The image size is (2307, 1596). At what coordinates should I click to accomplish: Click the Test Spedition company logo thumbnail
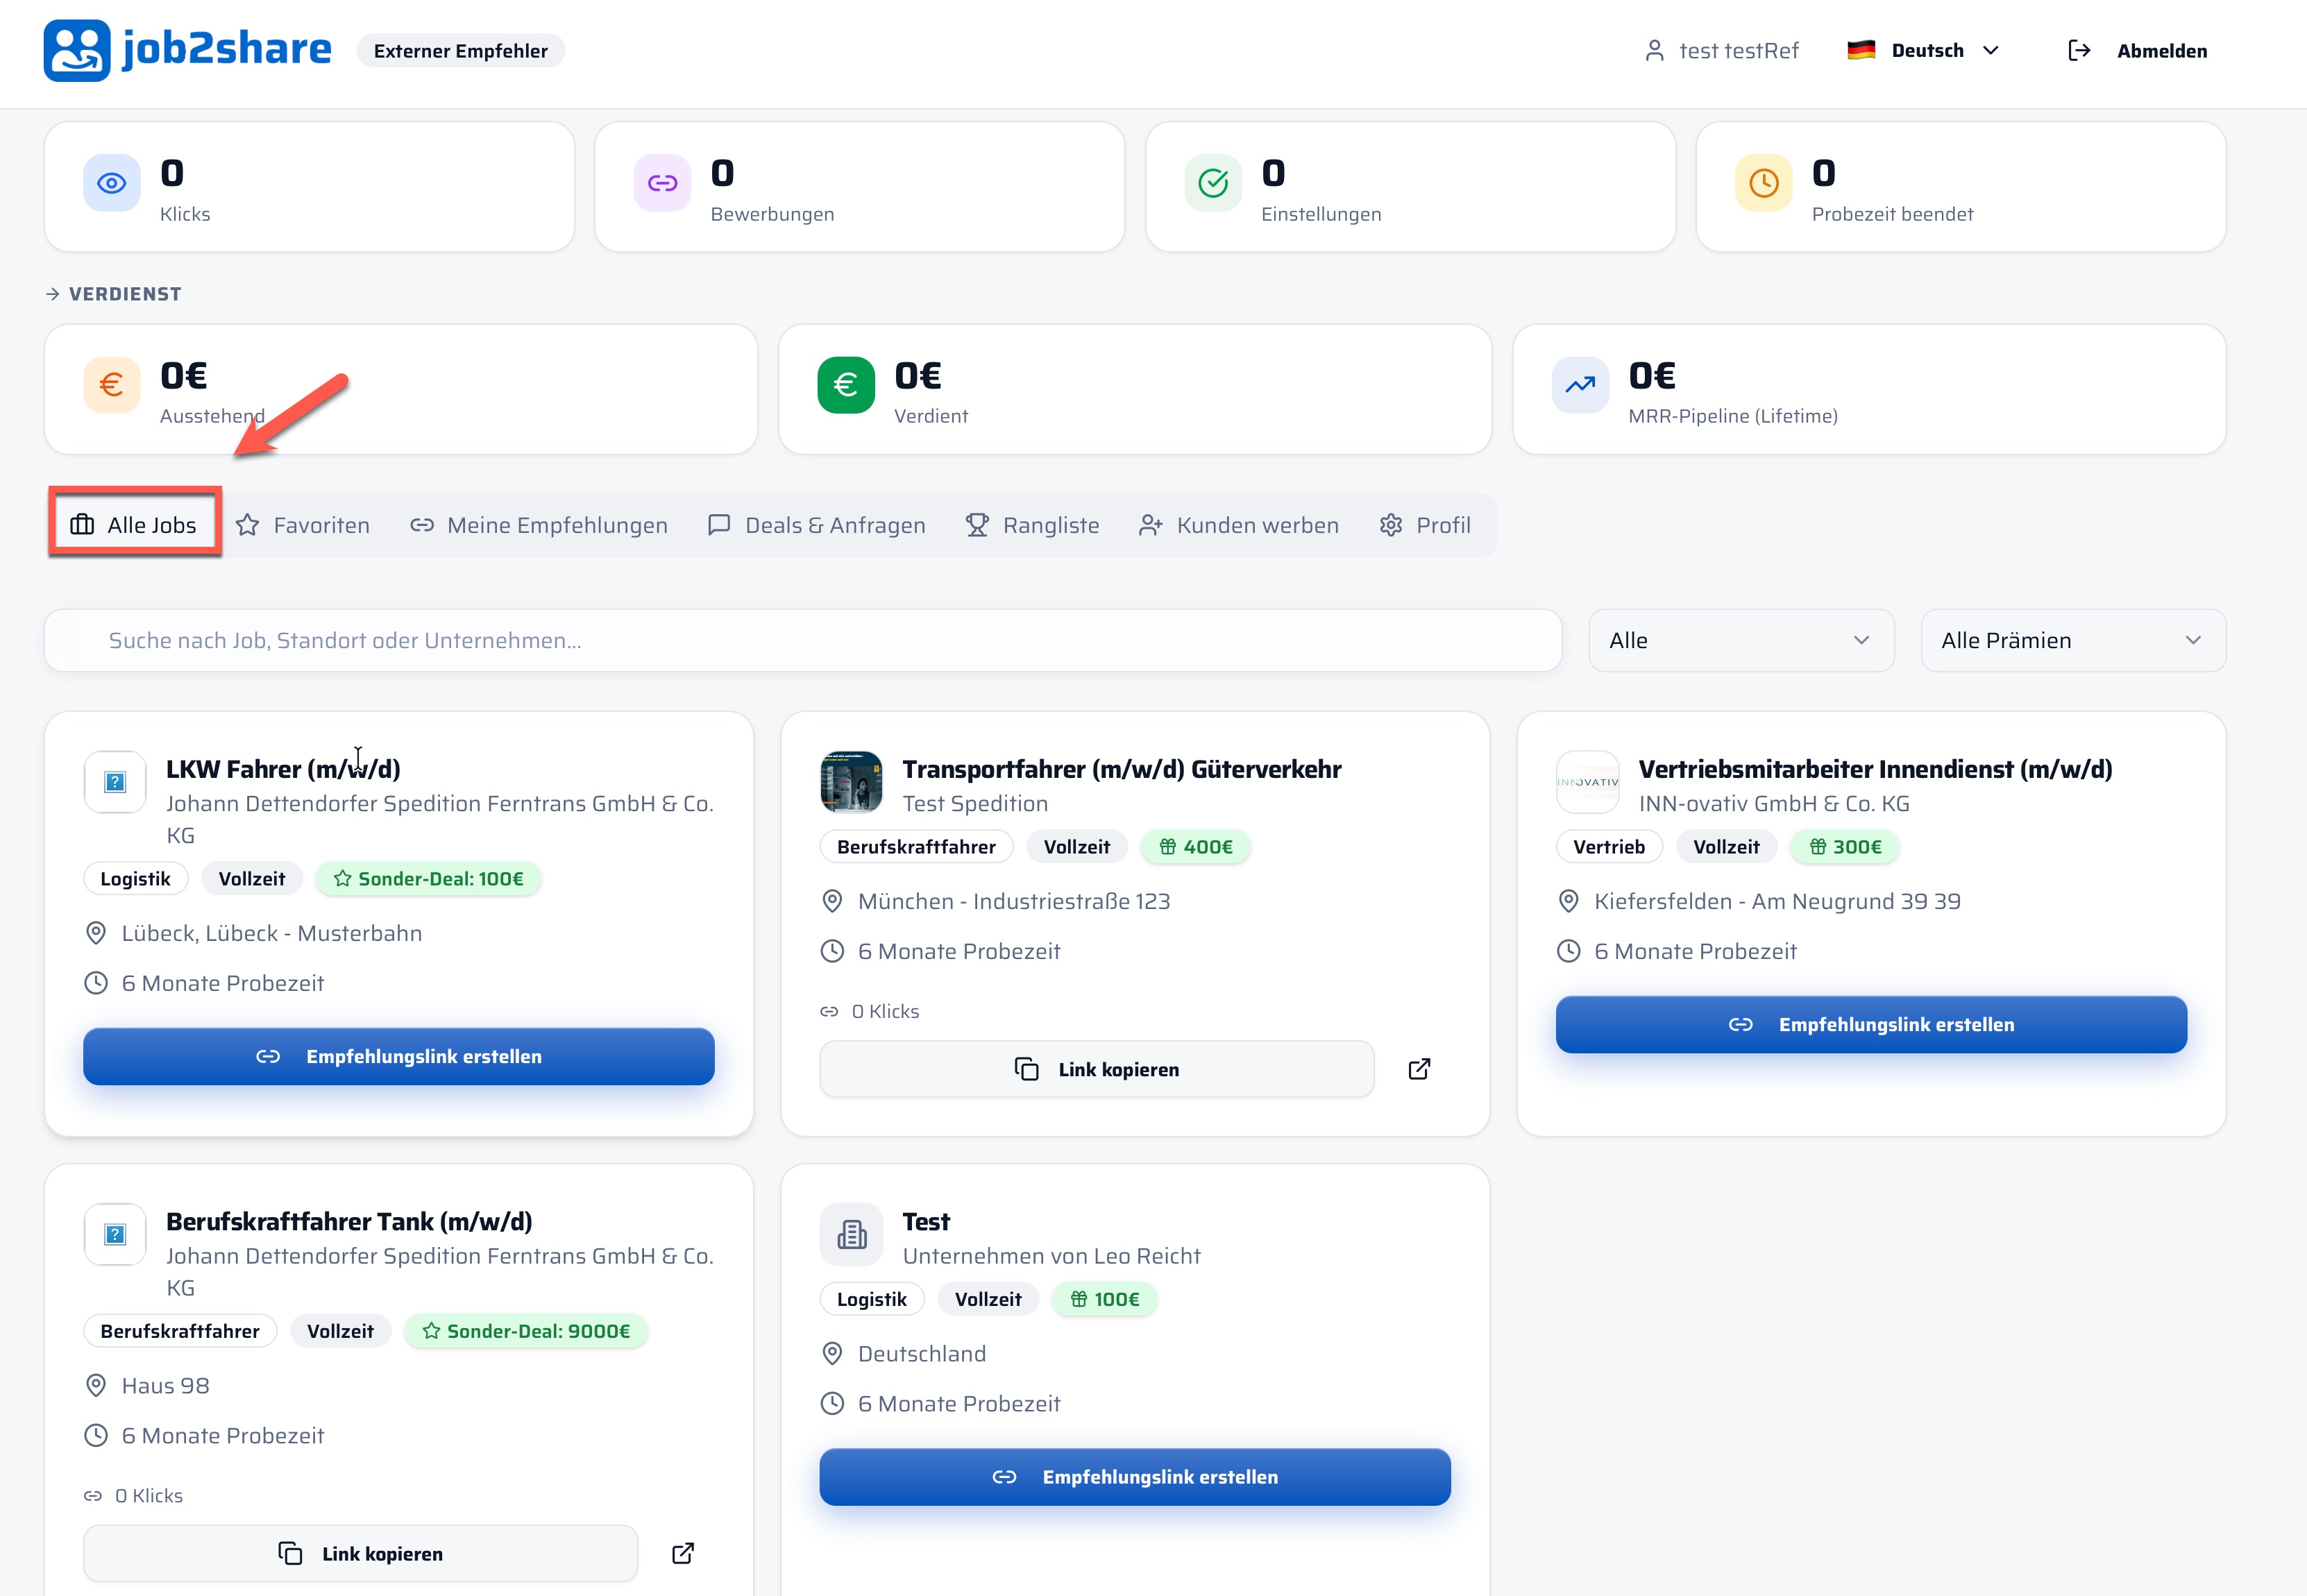point(851,782)
